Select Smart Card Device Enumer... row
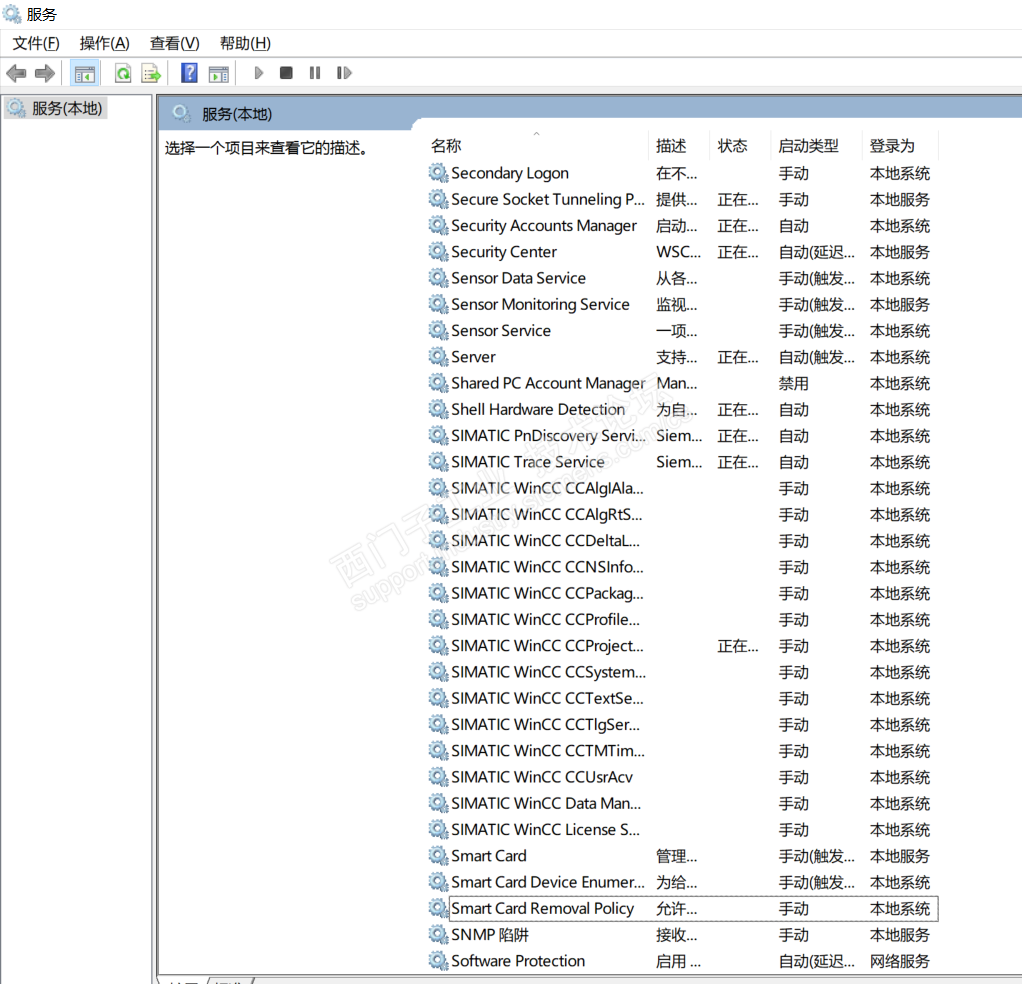The width and height of the screenshot is (1022, 984). tap(682, 882)
